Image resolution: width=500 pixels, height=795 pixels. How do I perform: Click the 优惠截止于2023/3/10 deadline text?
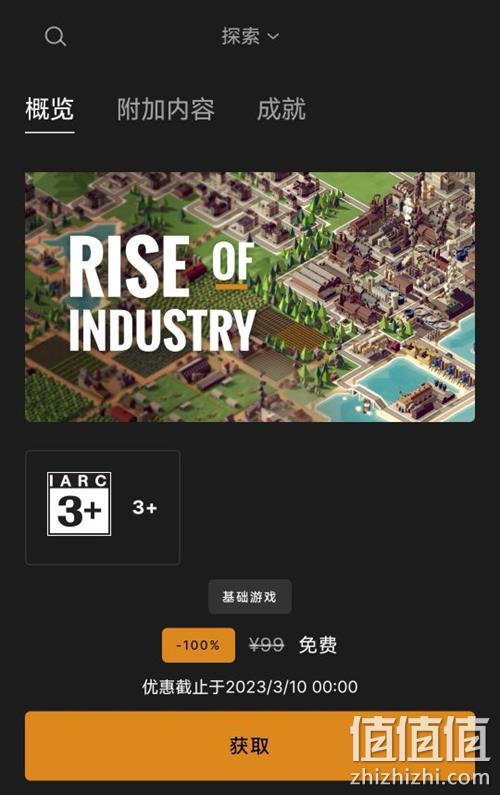click(250, 686)
